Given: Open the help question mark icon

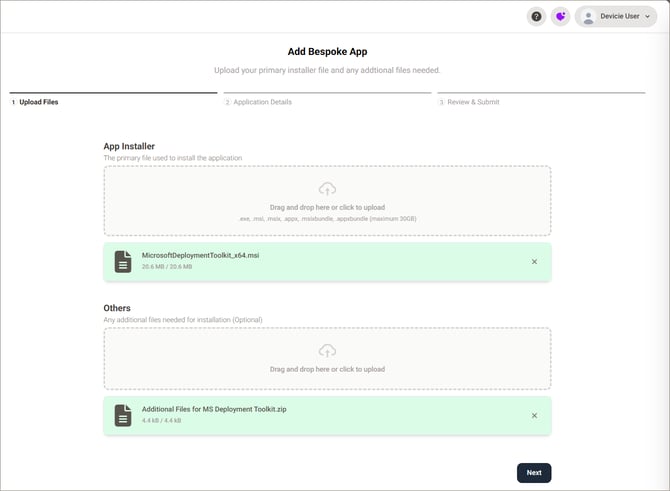Looking at the screenshot, I should tap(536, 17).
